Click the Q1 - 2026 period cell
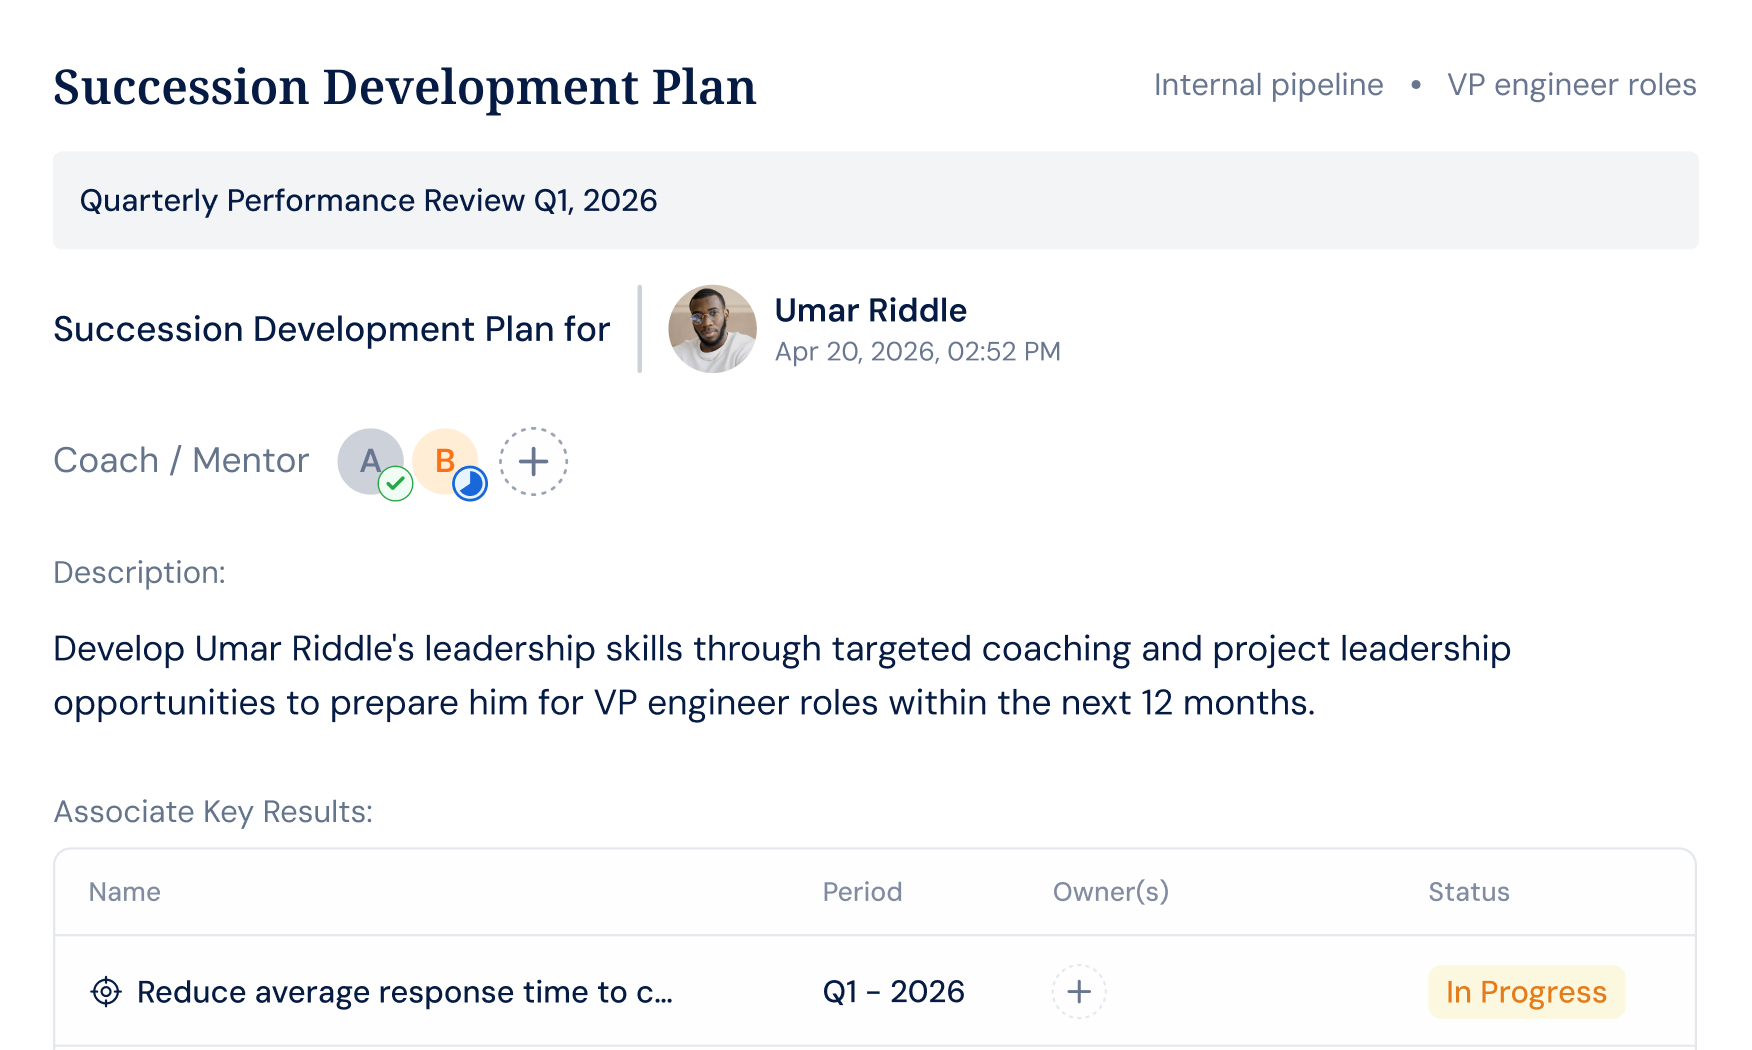 tap(893, 991)
